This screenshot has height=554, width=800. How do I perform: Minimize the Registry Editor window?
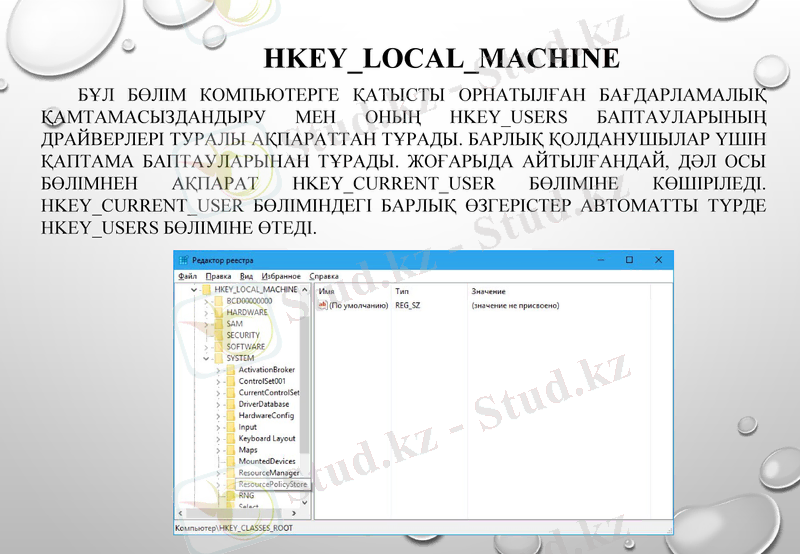601,260
